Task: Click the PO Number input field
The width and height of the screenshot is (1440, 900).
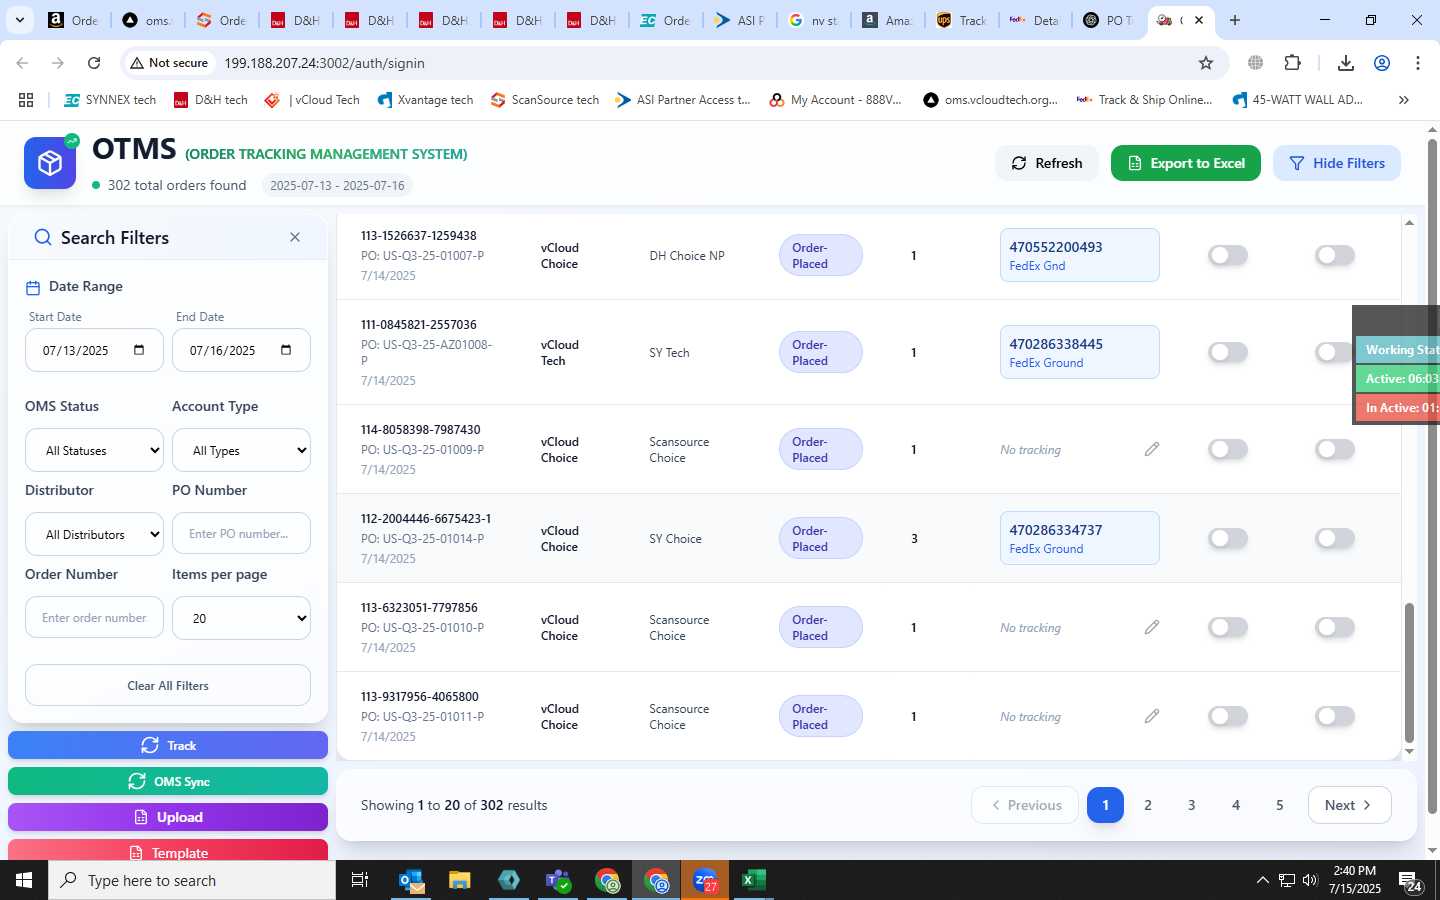Action: click(241, 534)
